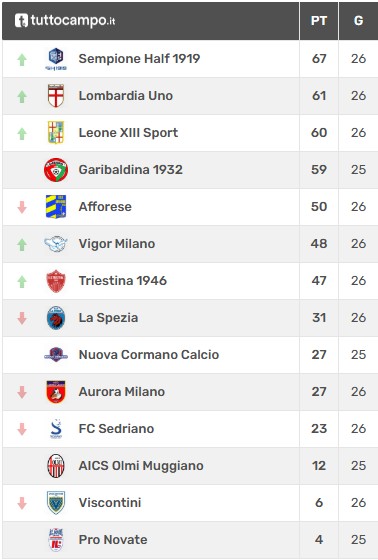Click green up arrow beside Sempione Half
Screen dimensions: 378x560
pyautogui.click(x=22, y=60)
